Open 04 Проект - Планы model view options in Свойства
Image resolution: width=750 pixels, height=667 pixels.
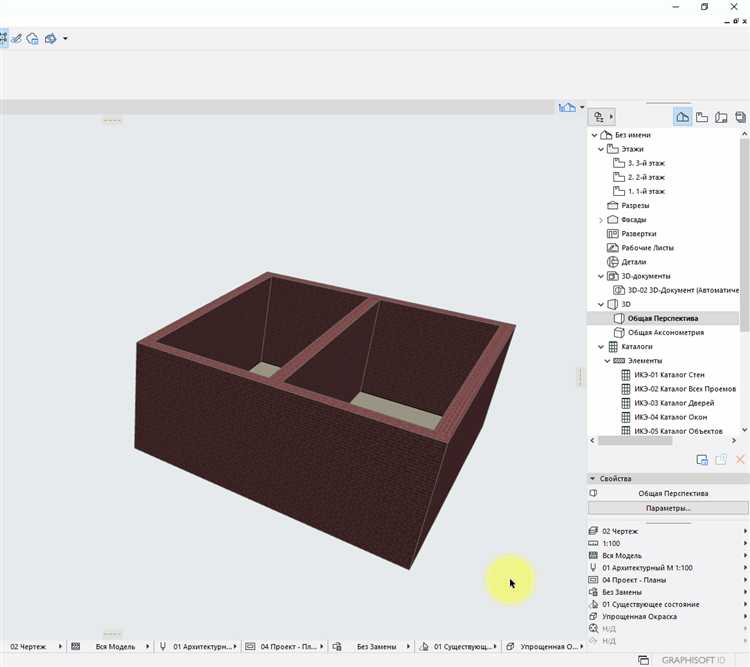pyautogui.click(x=668, y=580)
